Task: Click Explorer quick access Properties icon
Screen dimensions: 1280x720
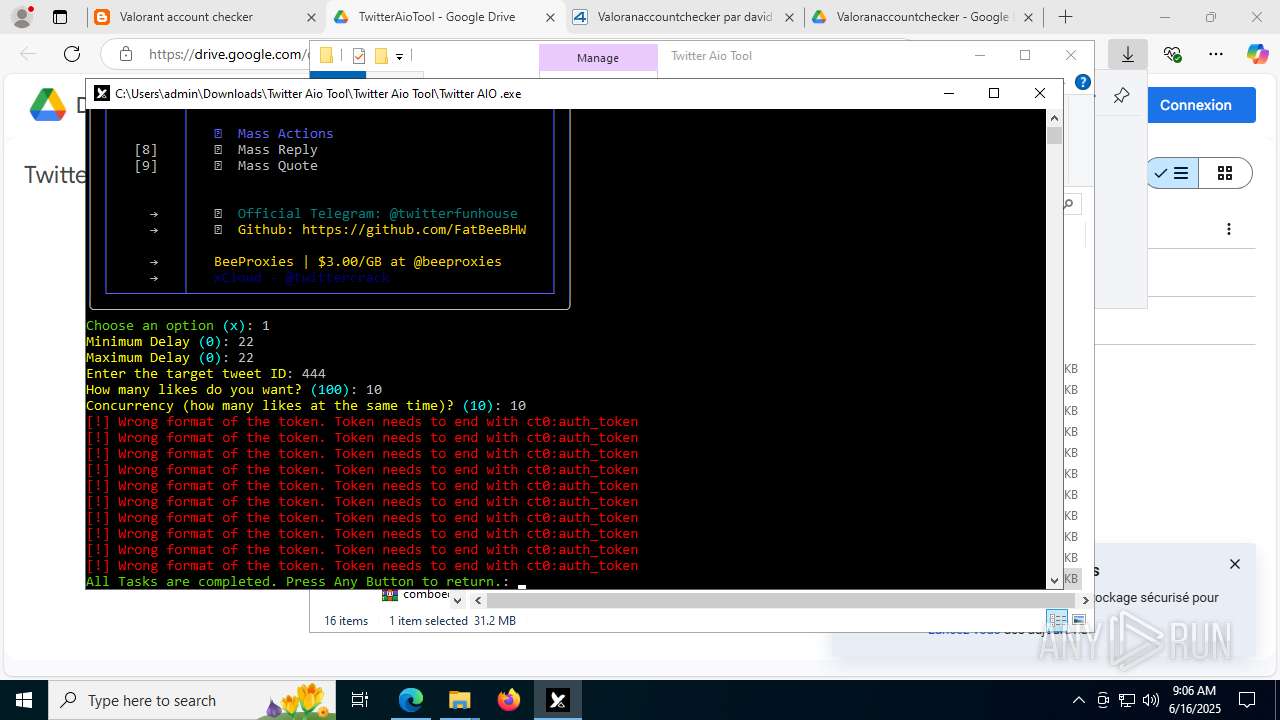Action: (359, 56)
